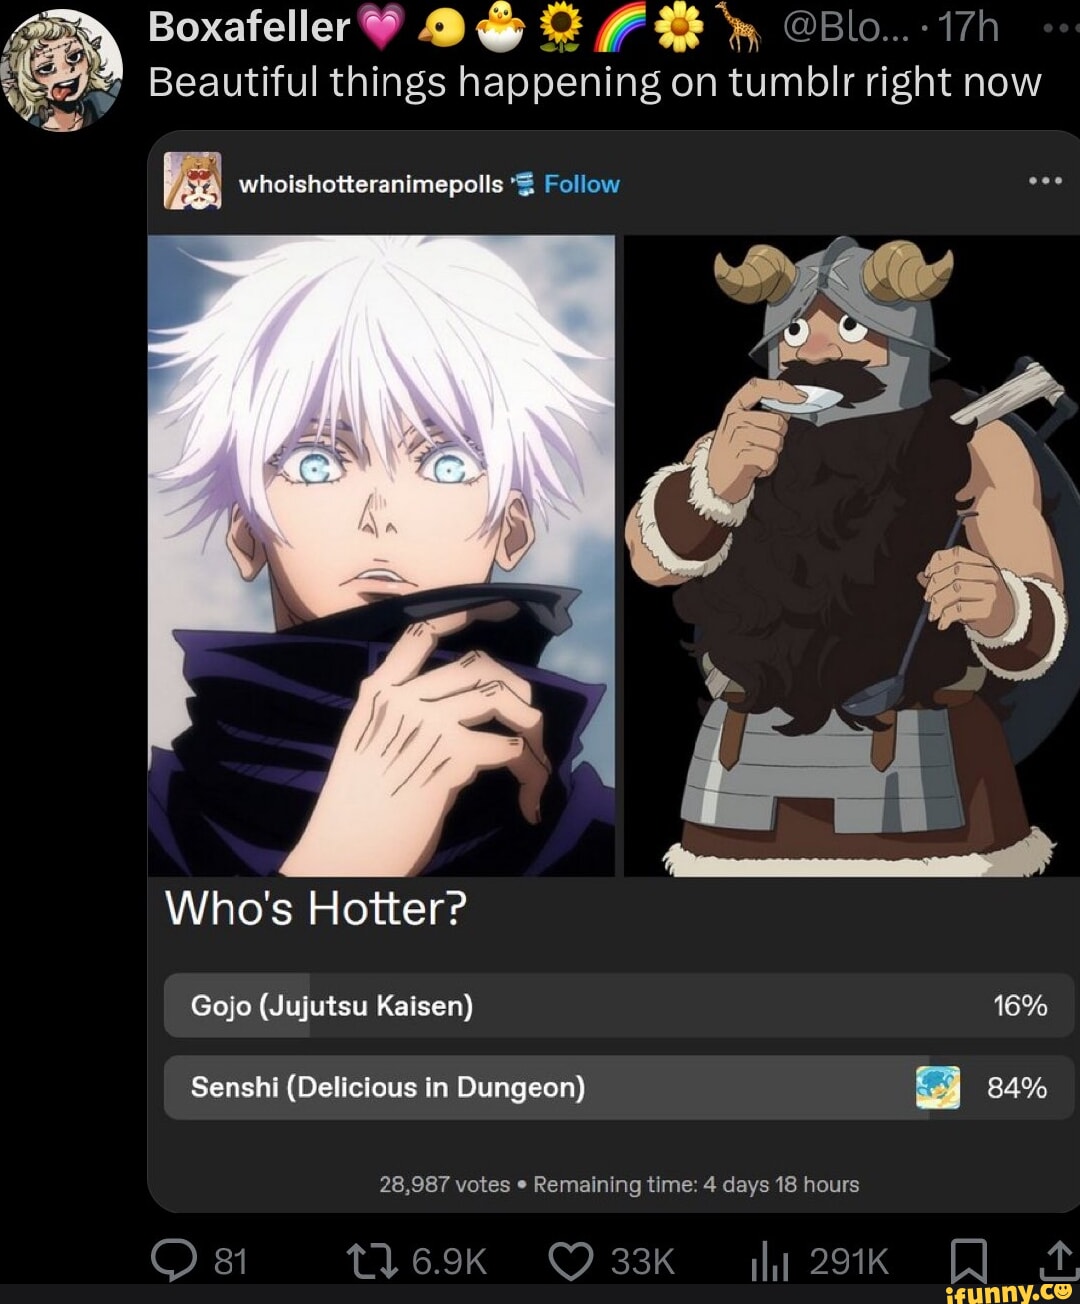Click the Boxafeller display name
The image size is (1080, 1304).
point(249,27)
